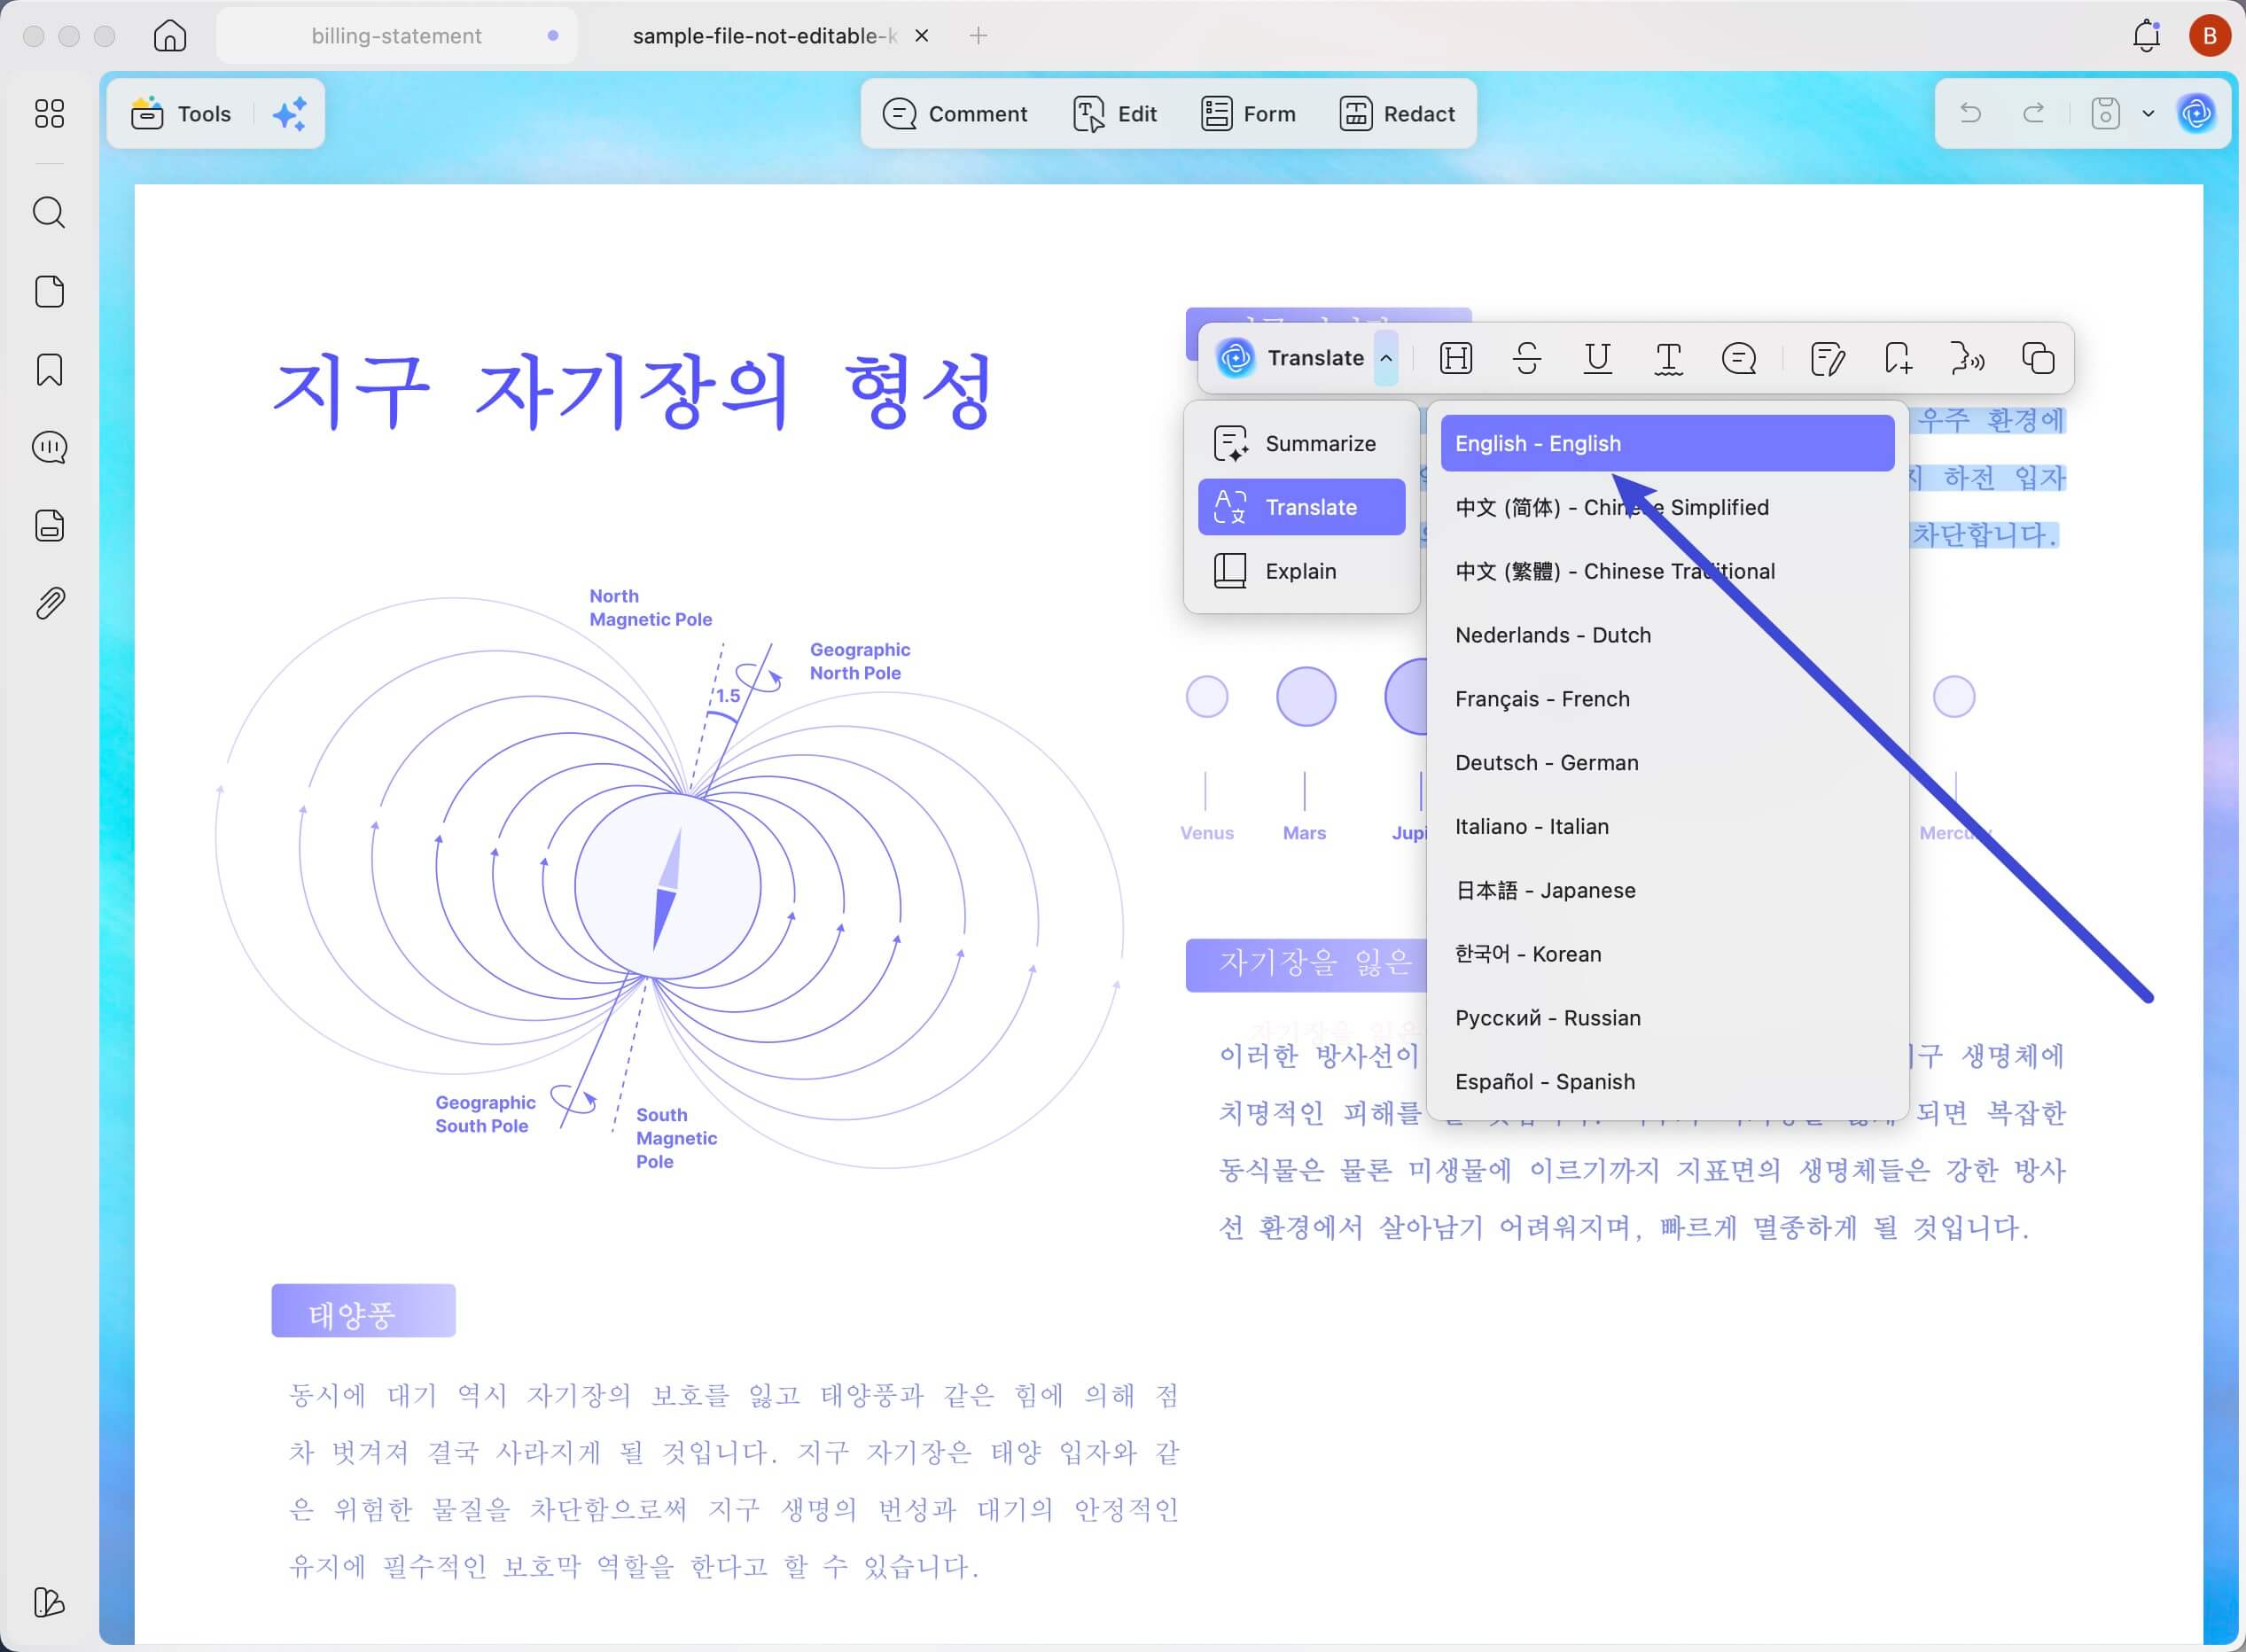
Task: Open the user account avatar B
Action: click(x=2209, y=36)
